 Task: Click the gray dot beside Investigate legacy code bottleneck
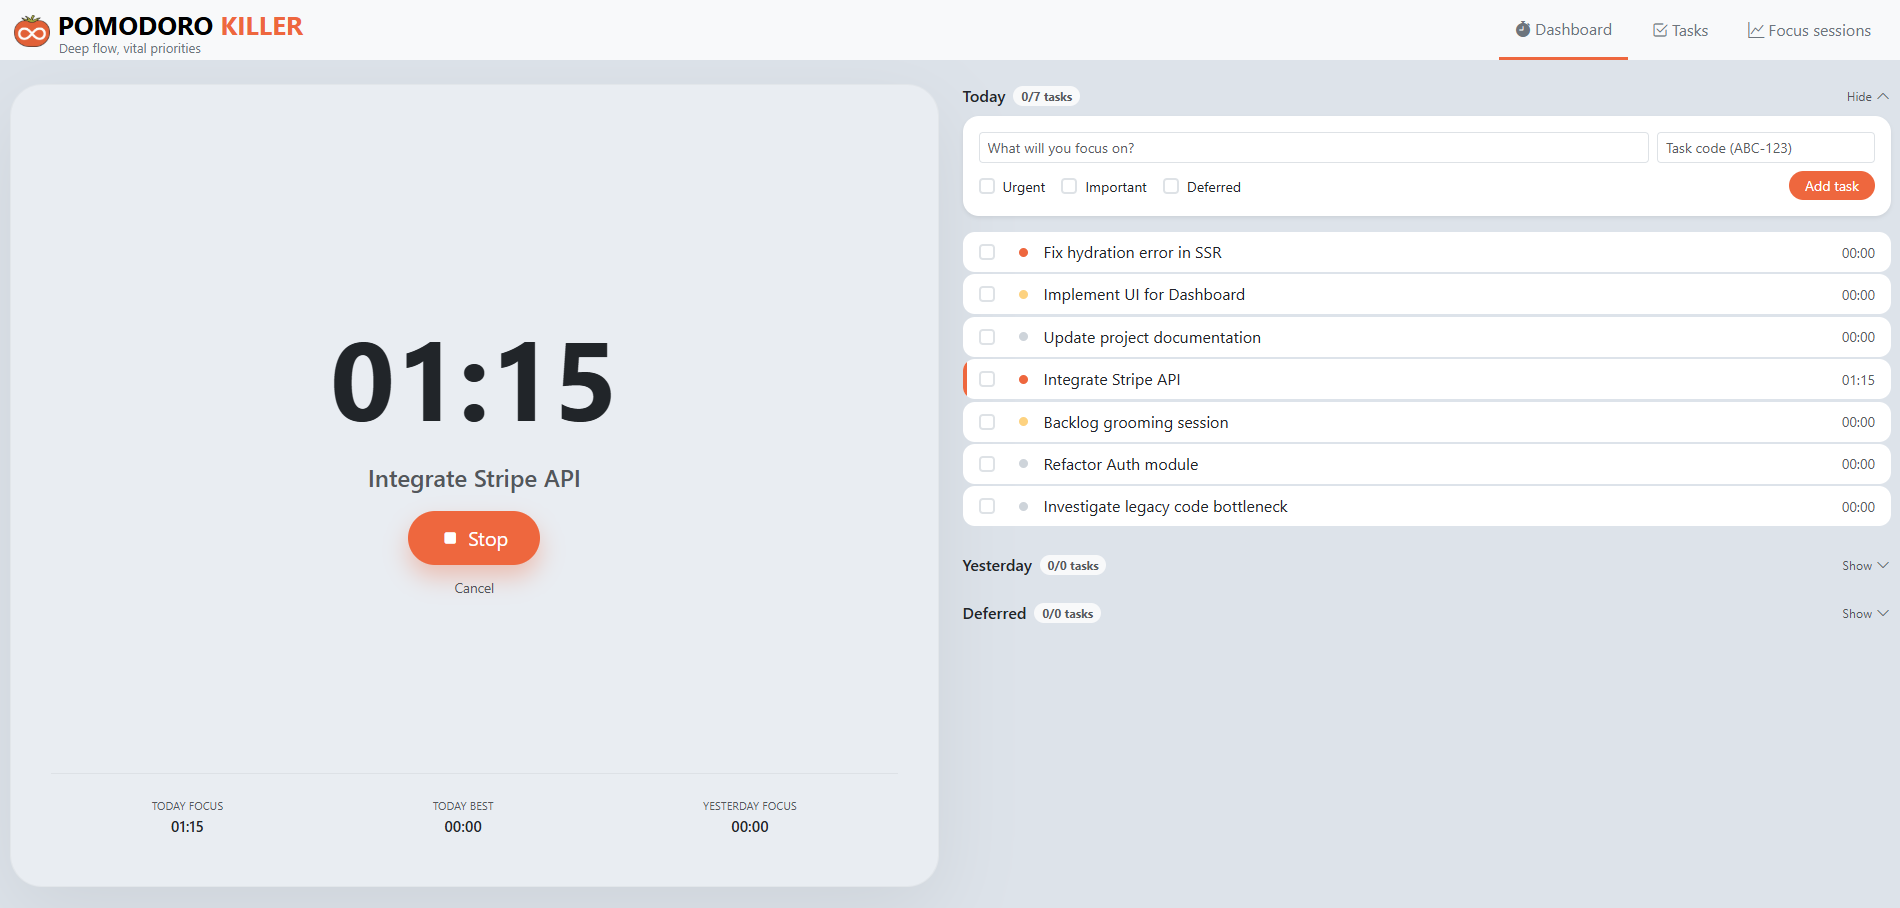tap(1023, 507)
